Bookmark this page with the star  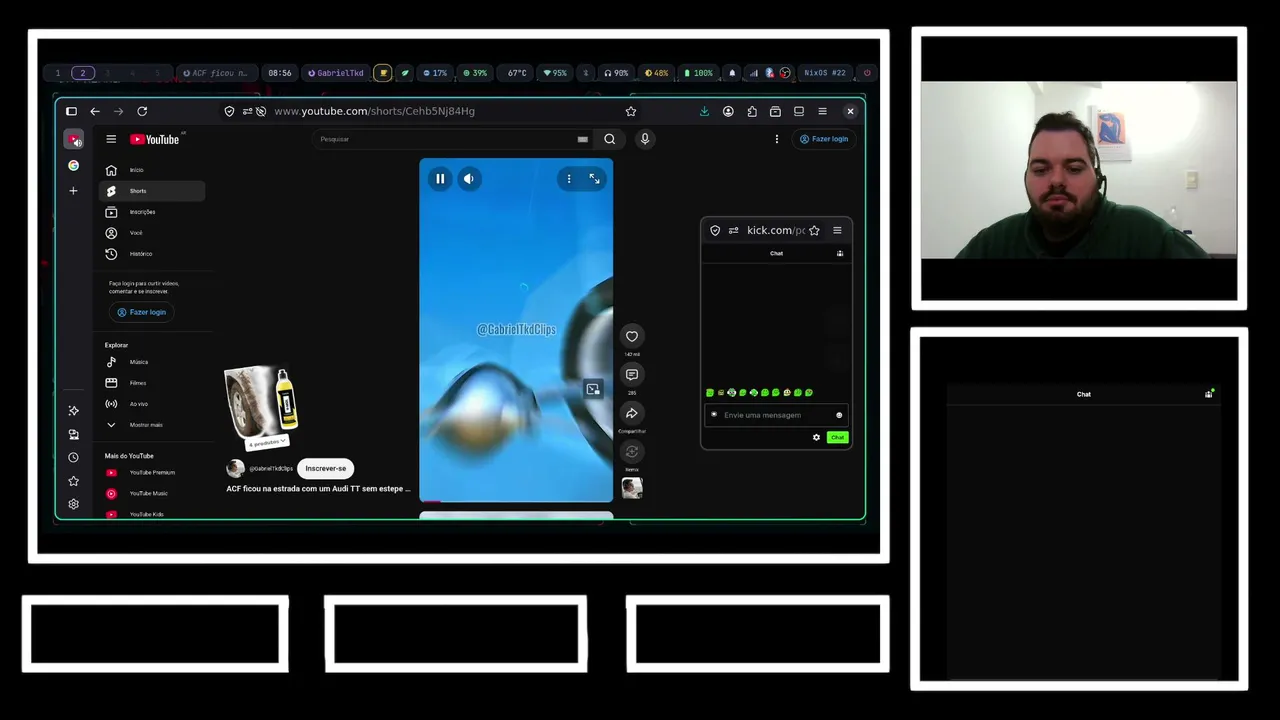pyautogui.click(x=631, y=111)
